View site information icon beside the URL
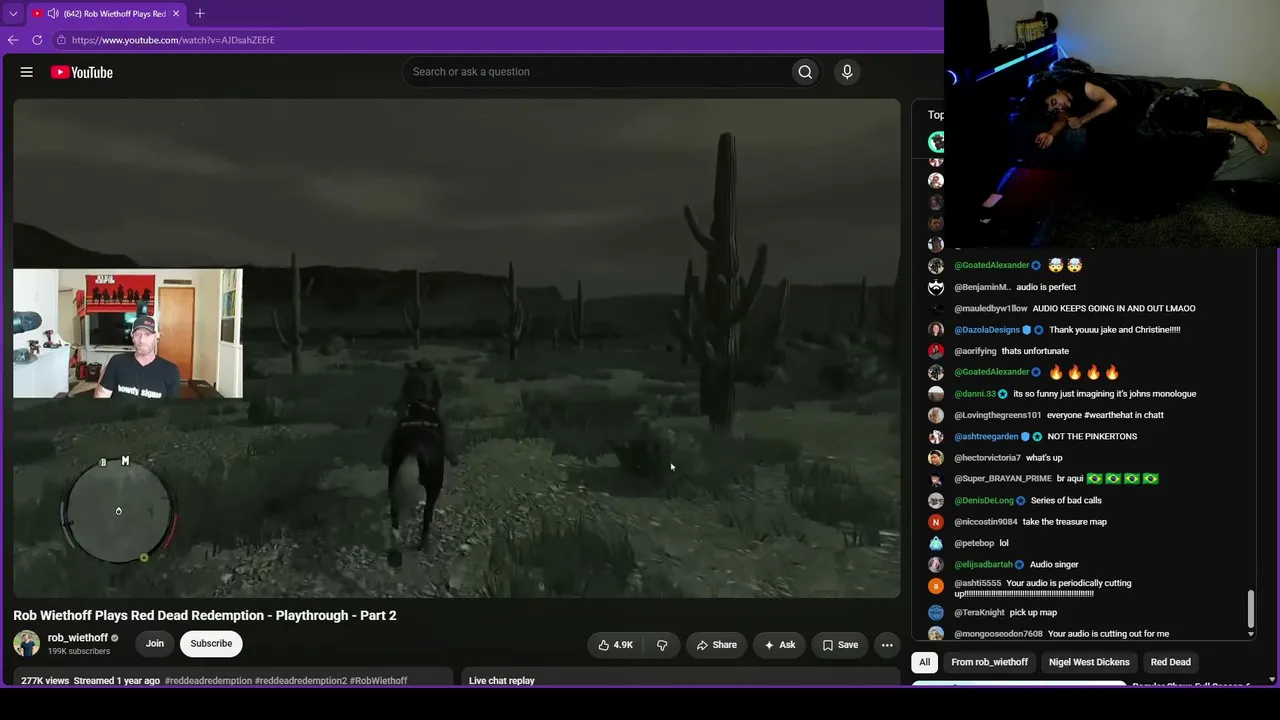Screen dimensions: 1280x720 tap(61, 40)
